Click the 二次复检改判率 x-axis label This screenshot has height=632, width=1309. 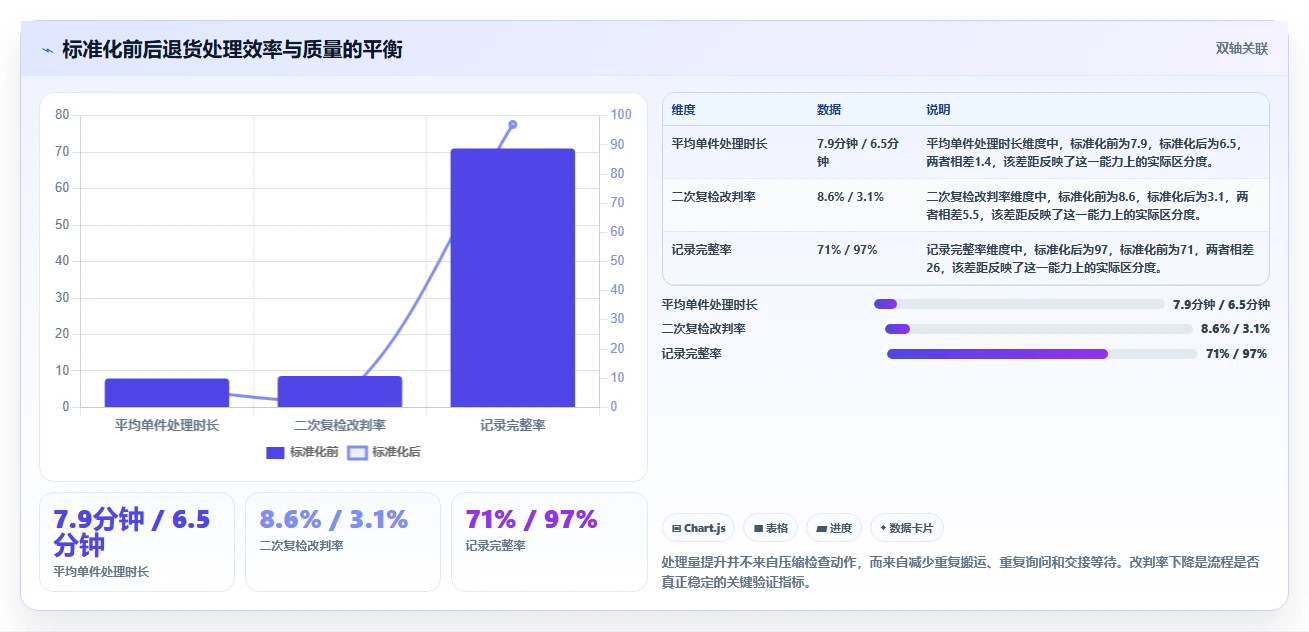(340, 425)
